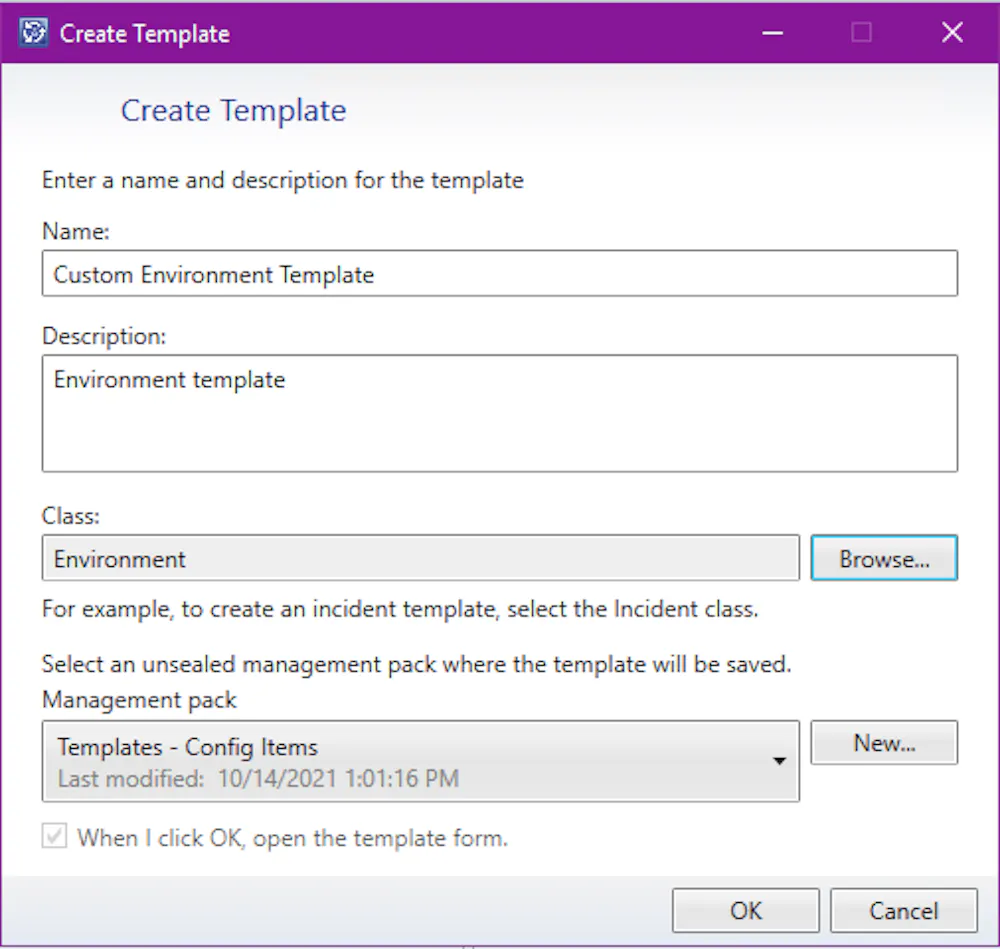Click the Incident class example hint text
Screen dimensions: 1000x949
(400, 609)
